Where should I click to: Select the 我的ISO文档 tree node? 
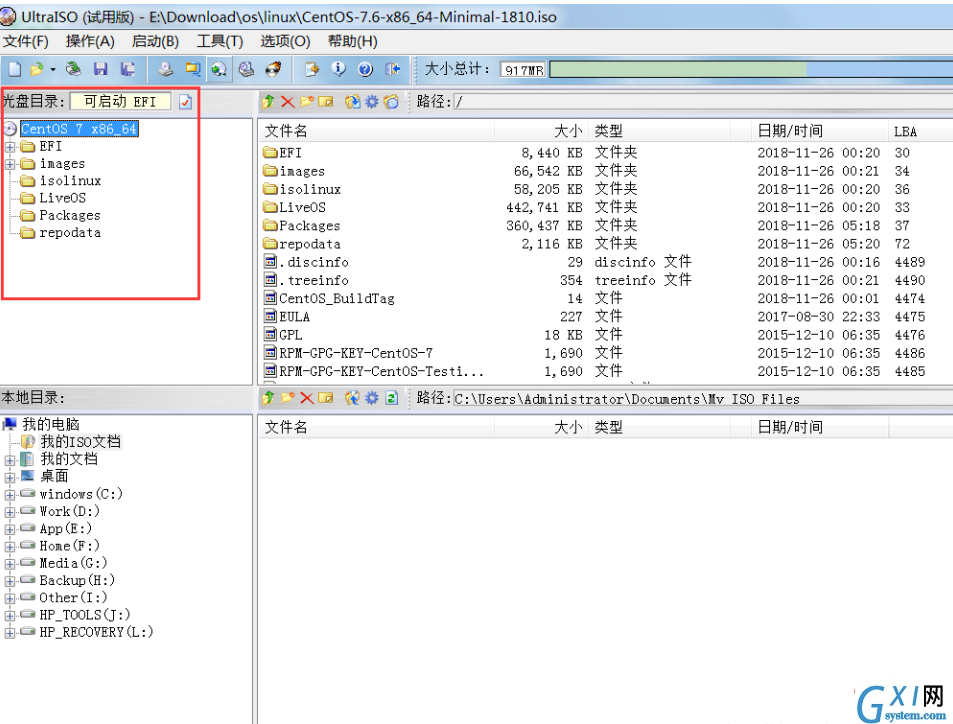(x=80, y=441)
